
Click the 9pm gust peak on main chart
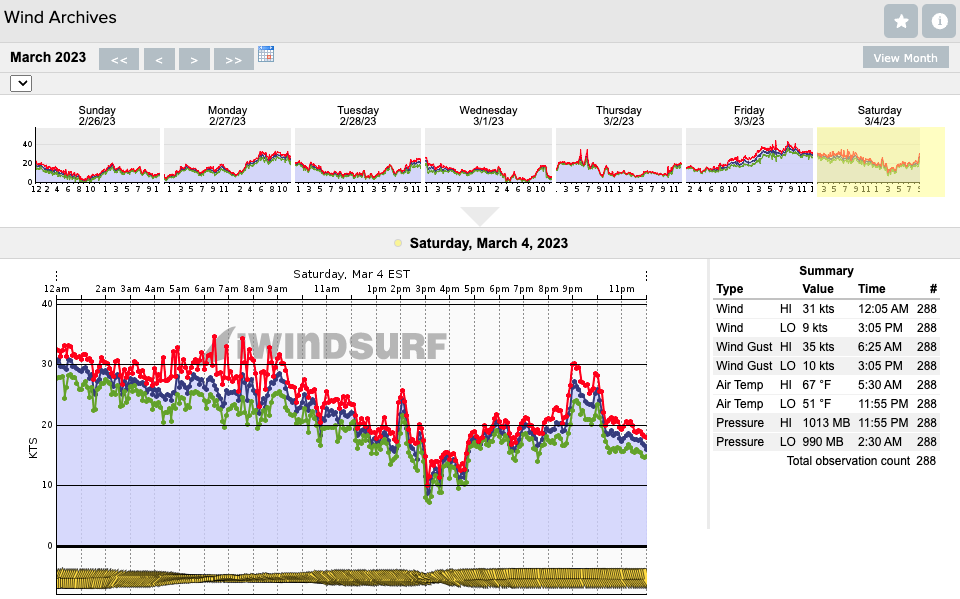click(574, 365)
